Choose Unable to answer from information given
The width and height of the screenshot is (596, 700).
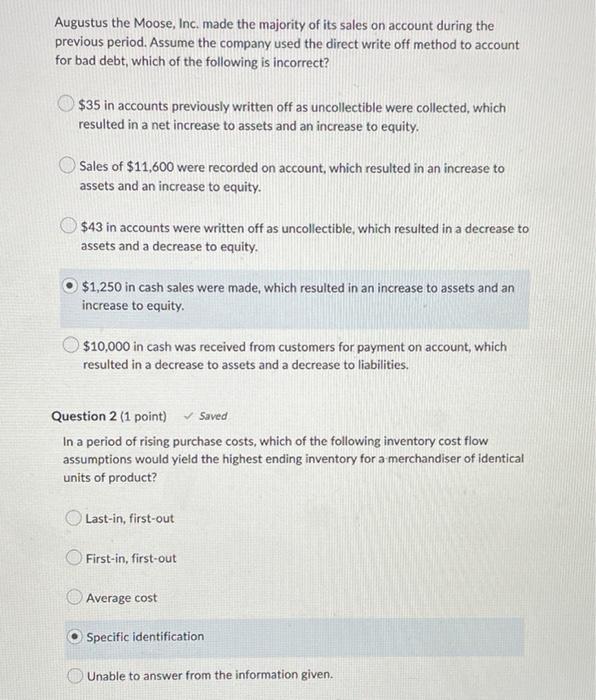click(x=75, y=675)
